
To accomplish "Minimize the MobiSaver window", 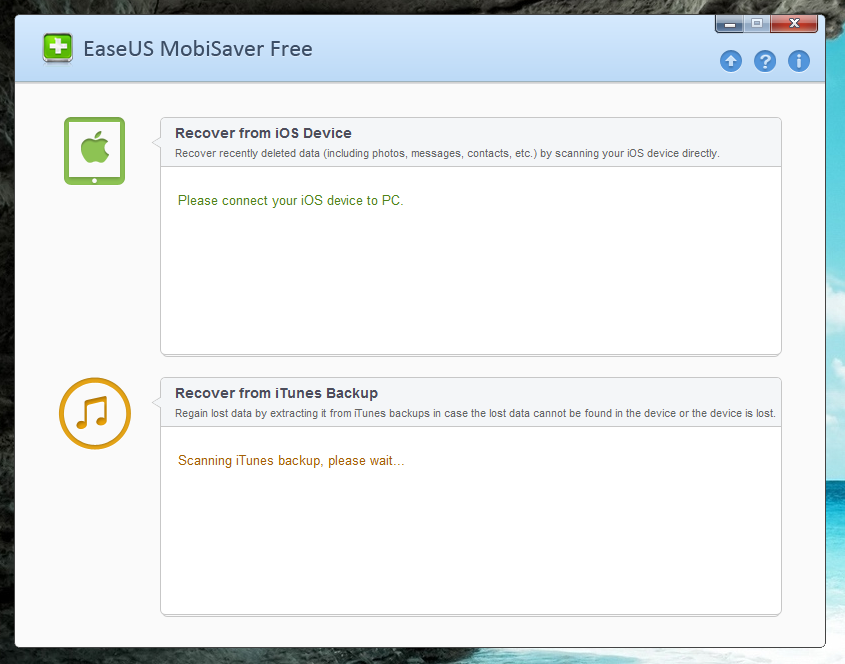I will pos(730,24).
